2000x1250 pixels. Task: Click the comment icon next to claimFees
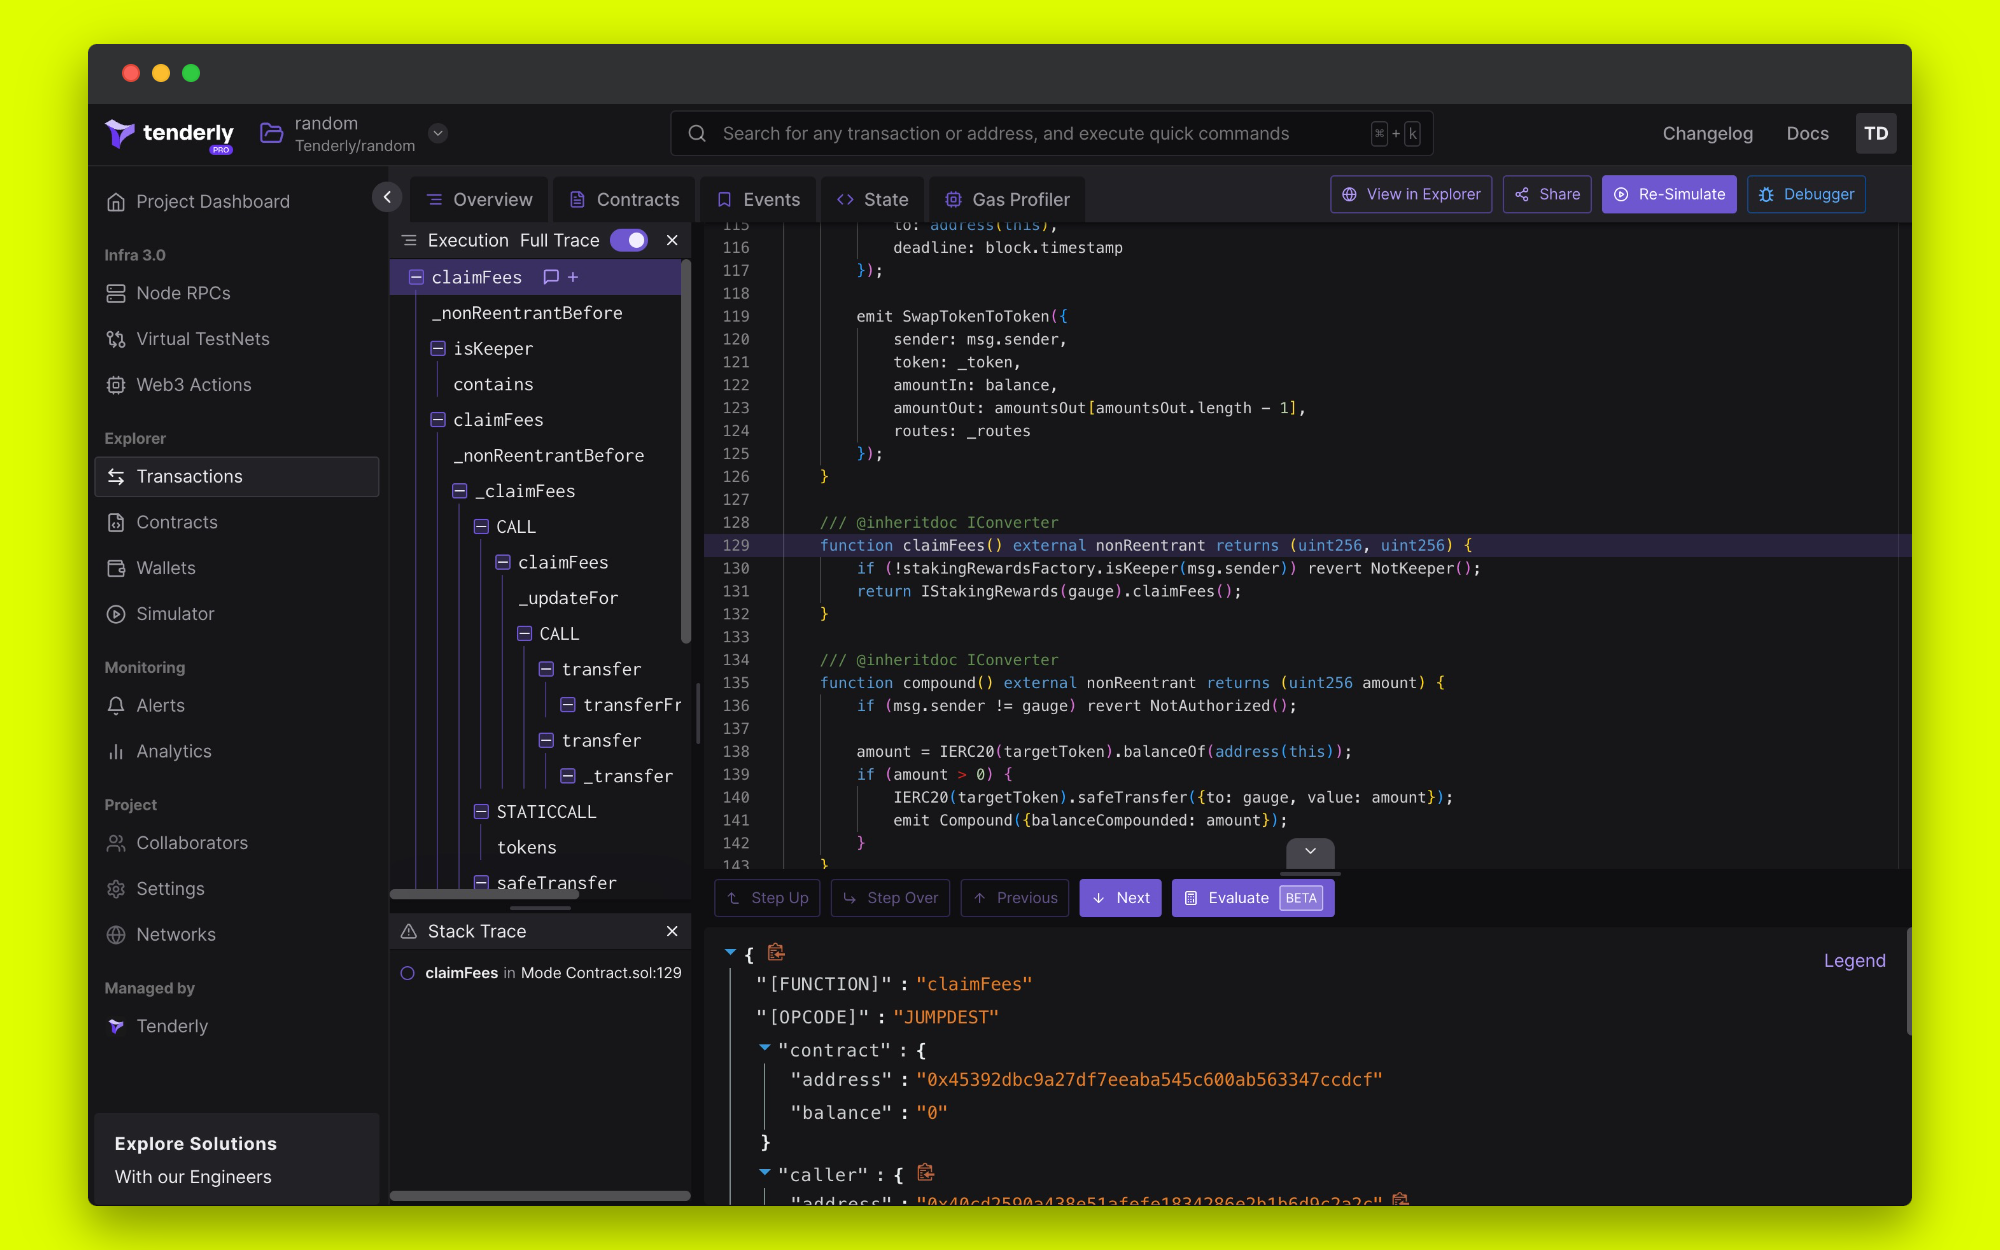(x=552, y=277)
